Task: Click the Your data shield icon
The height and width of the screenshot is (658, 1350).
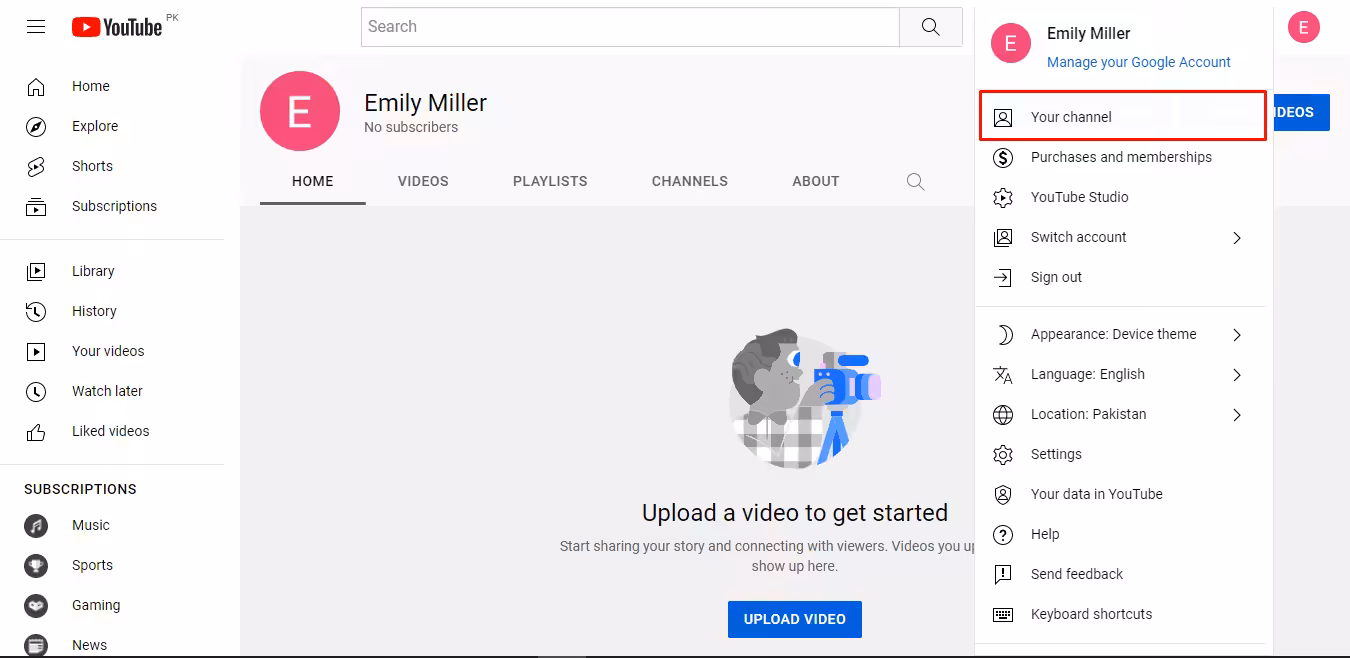Action: pyautogui.click(x=1003, y=494)
